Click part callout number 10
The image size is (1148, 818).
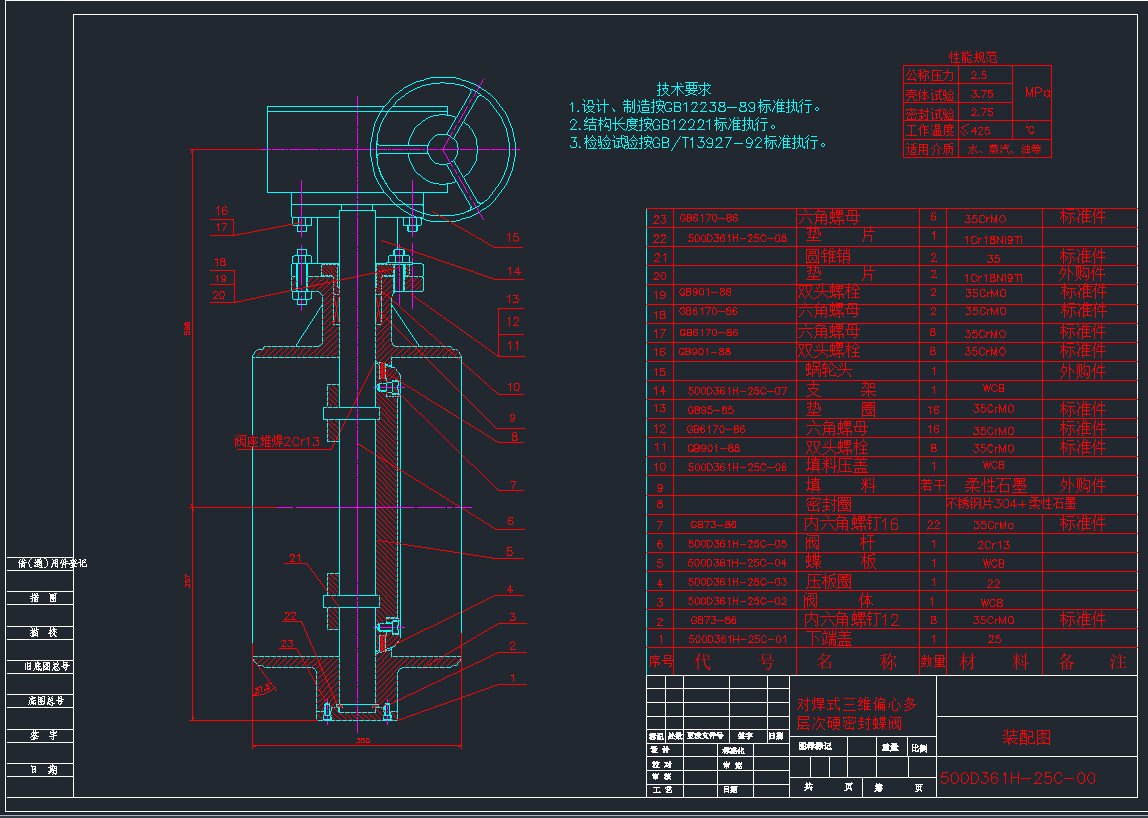click(513, 387)
